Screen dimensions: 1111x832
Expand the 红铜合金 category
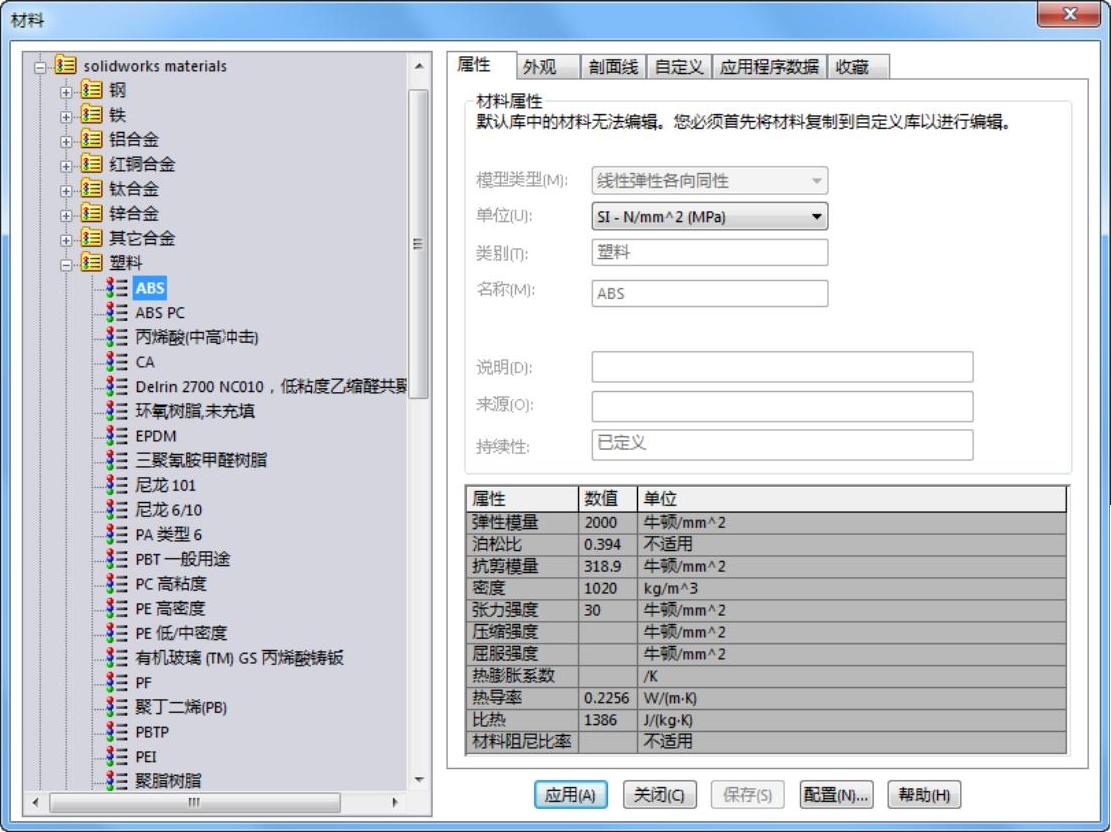click(66, 167)
